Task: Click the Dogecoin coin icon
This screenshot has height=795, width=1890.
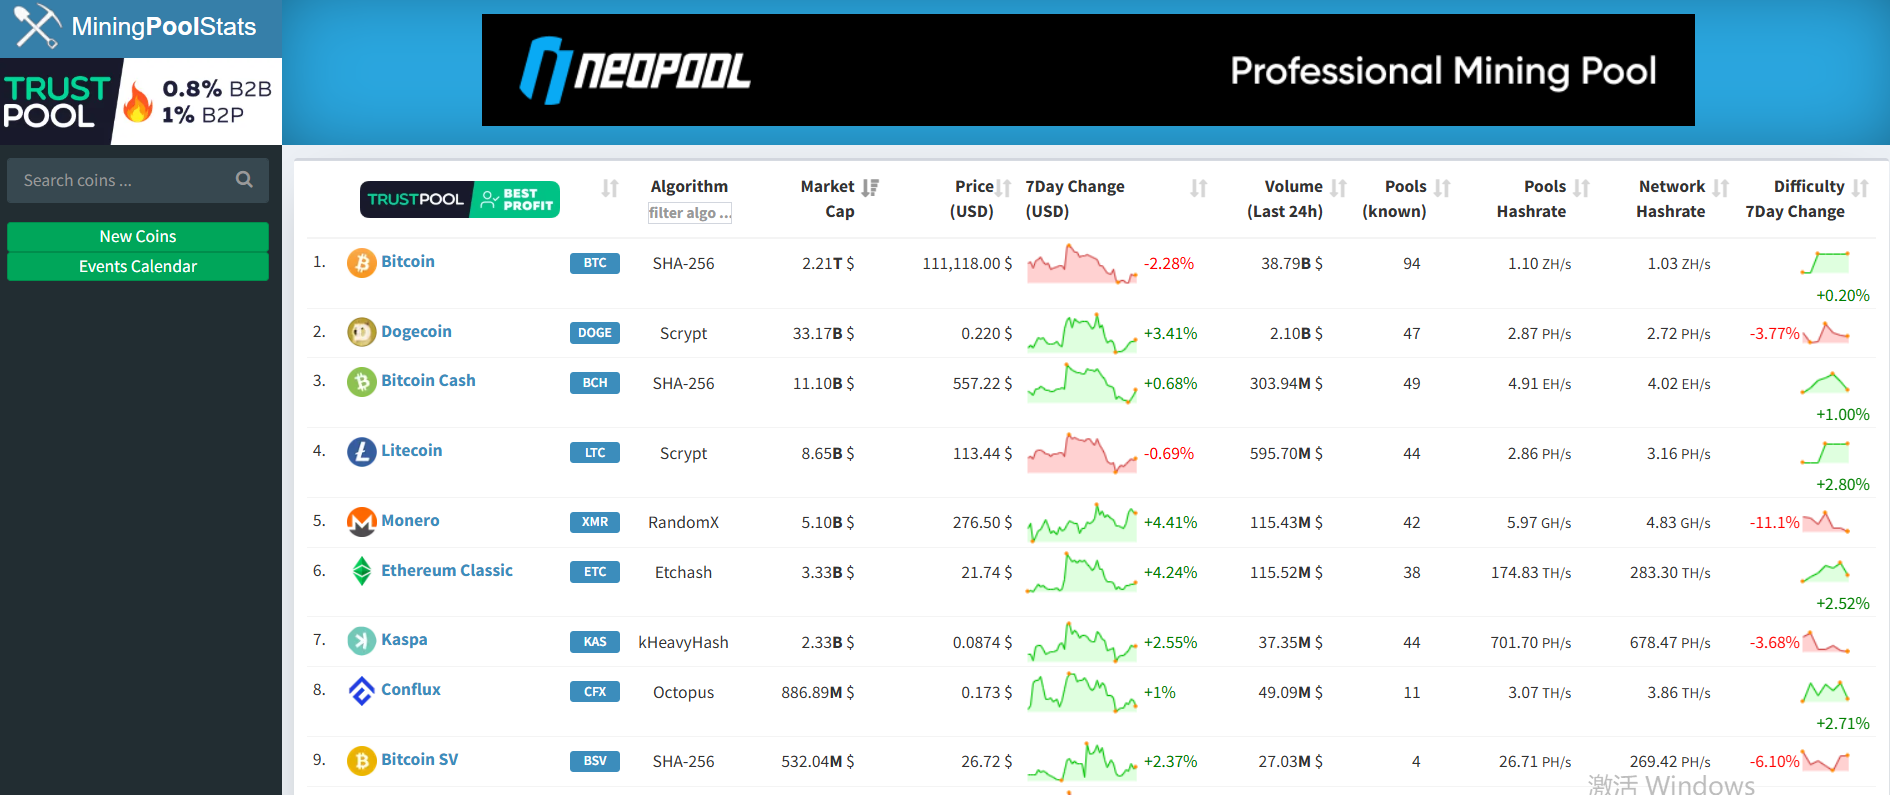Action: pos(361,332)
